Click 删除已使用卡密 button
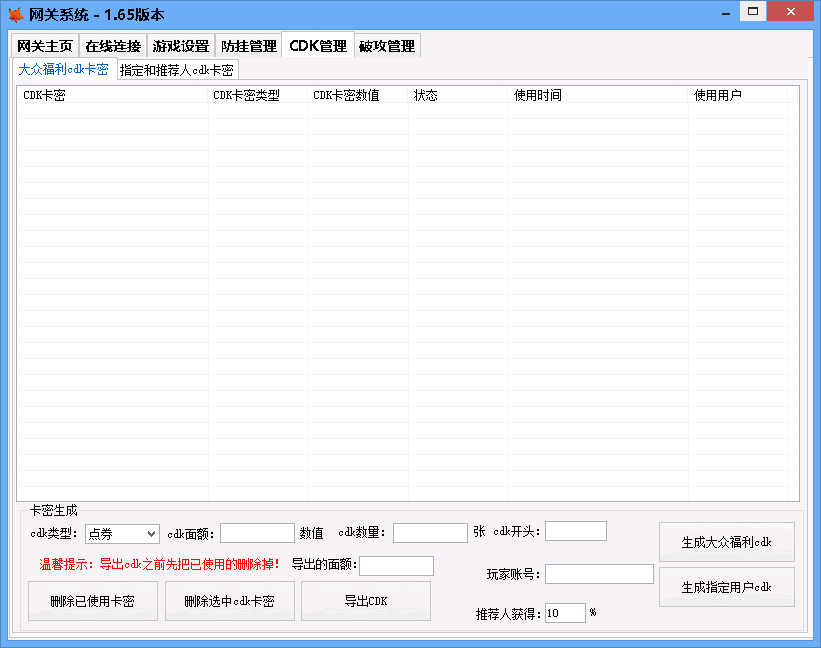 (x=93, y=601)
